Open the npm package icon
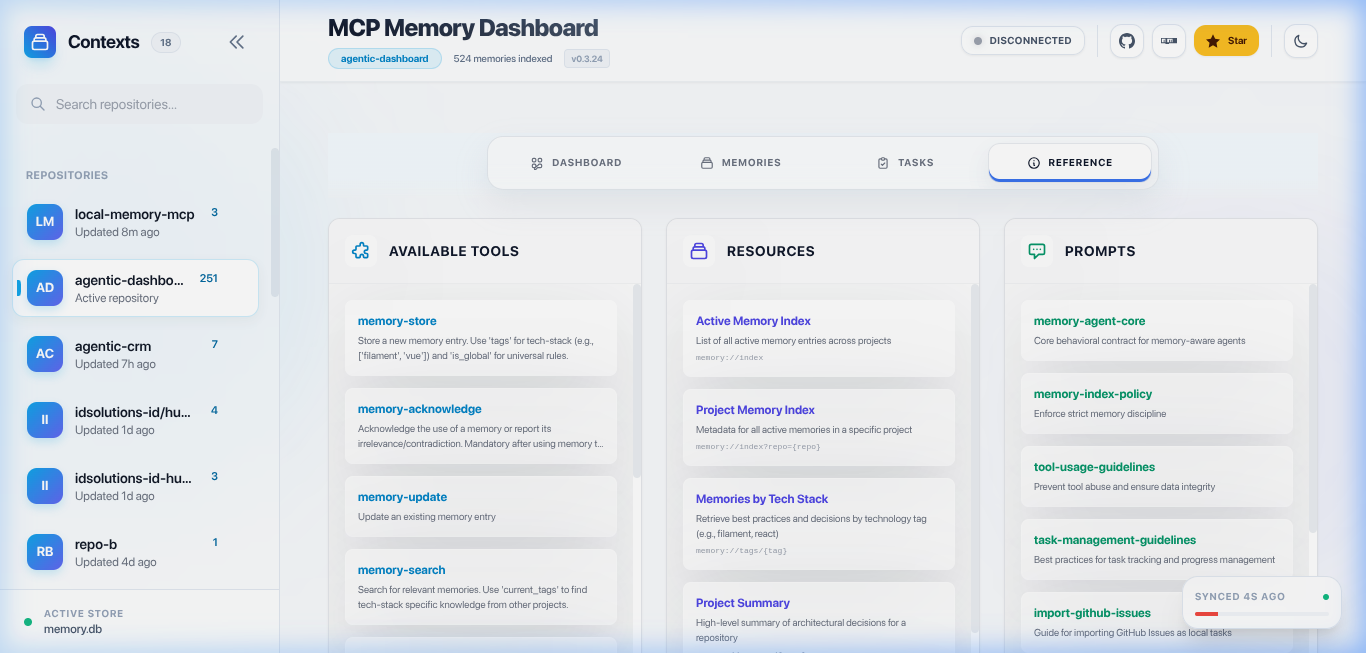 click(1169, 41)
